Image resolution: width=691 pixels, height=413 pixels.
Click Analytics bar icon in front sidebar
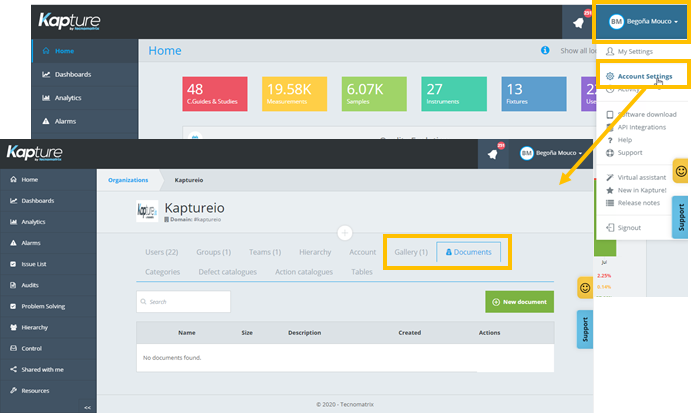click(13, 222)
